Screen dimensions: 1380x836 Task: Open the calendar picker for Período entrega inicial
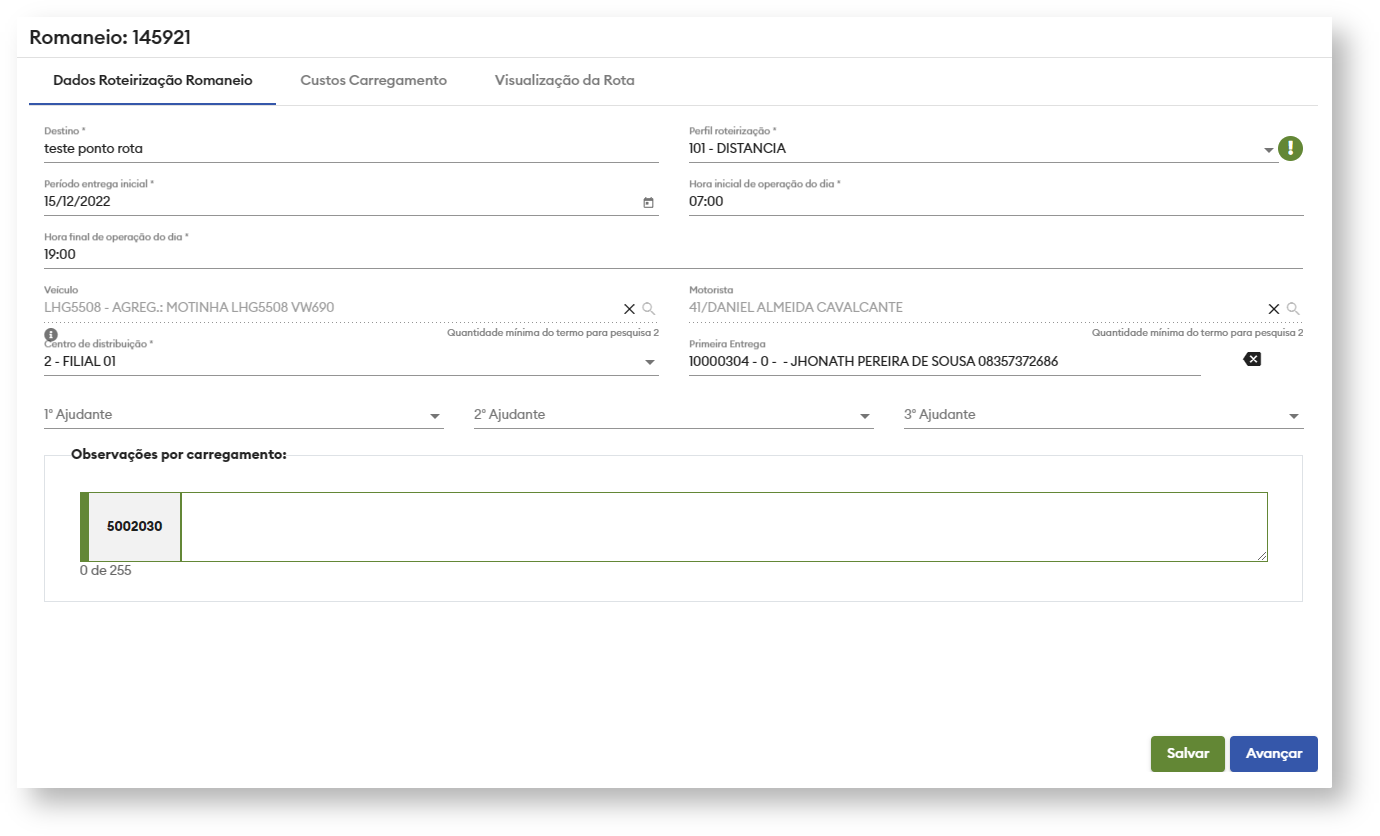tap(648, 202)
